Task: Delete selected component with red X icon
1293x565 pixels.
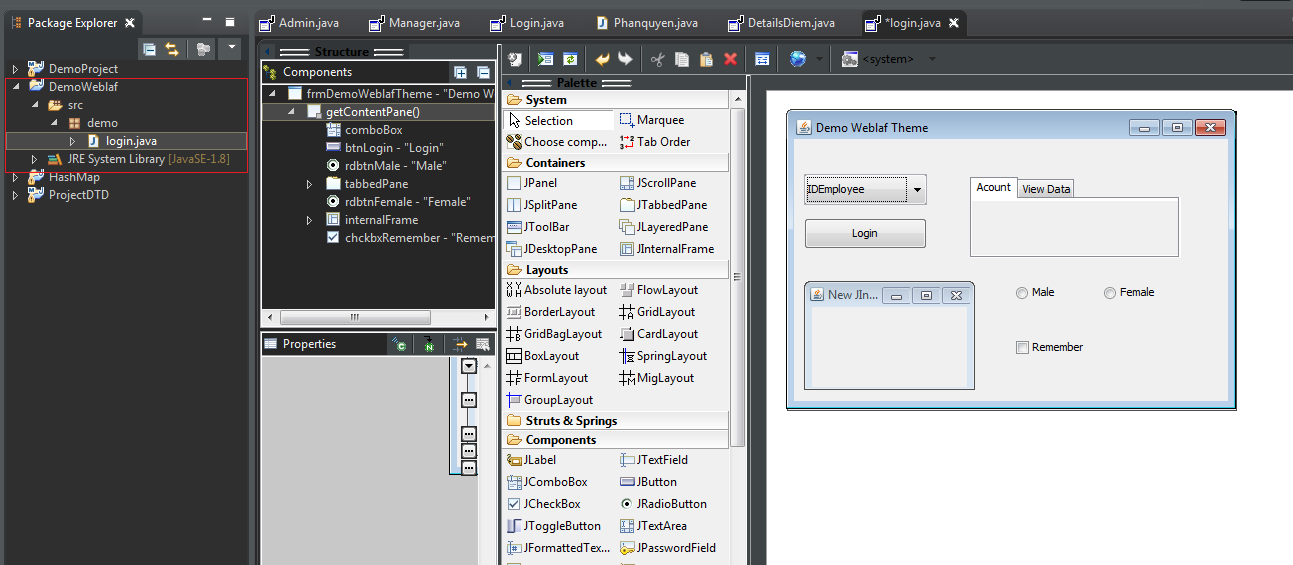Action: (730, 59)
